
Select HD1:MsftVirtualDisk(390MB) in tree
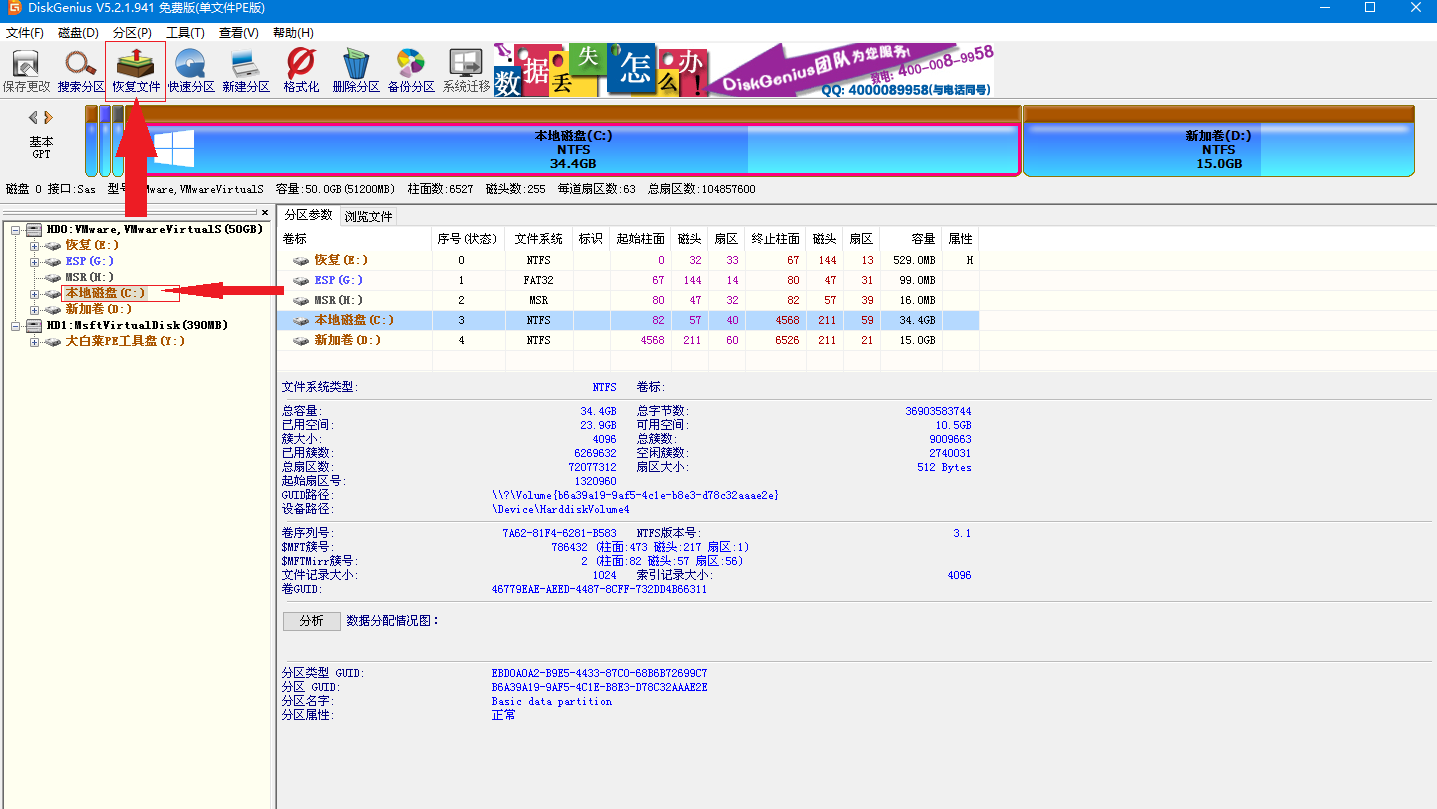(136, 325)
